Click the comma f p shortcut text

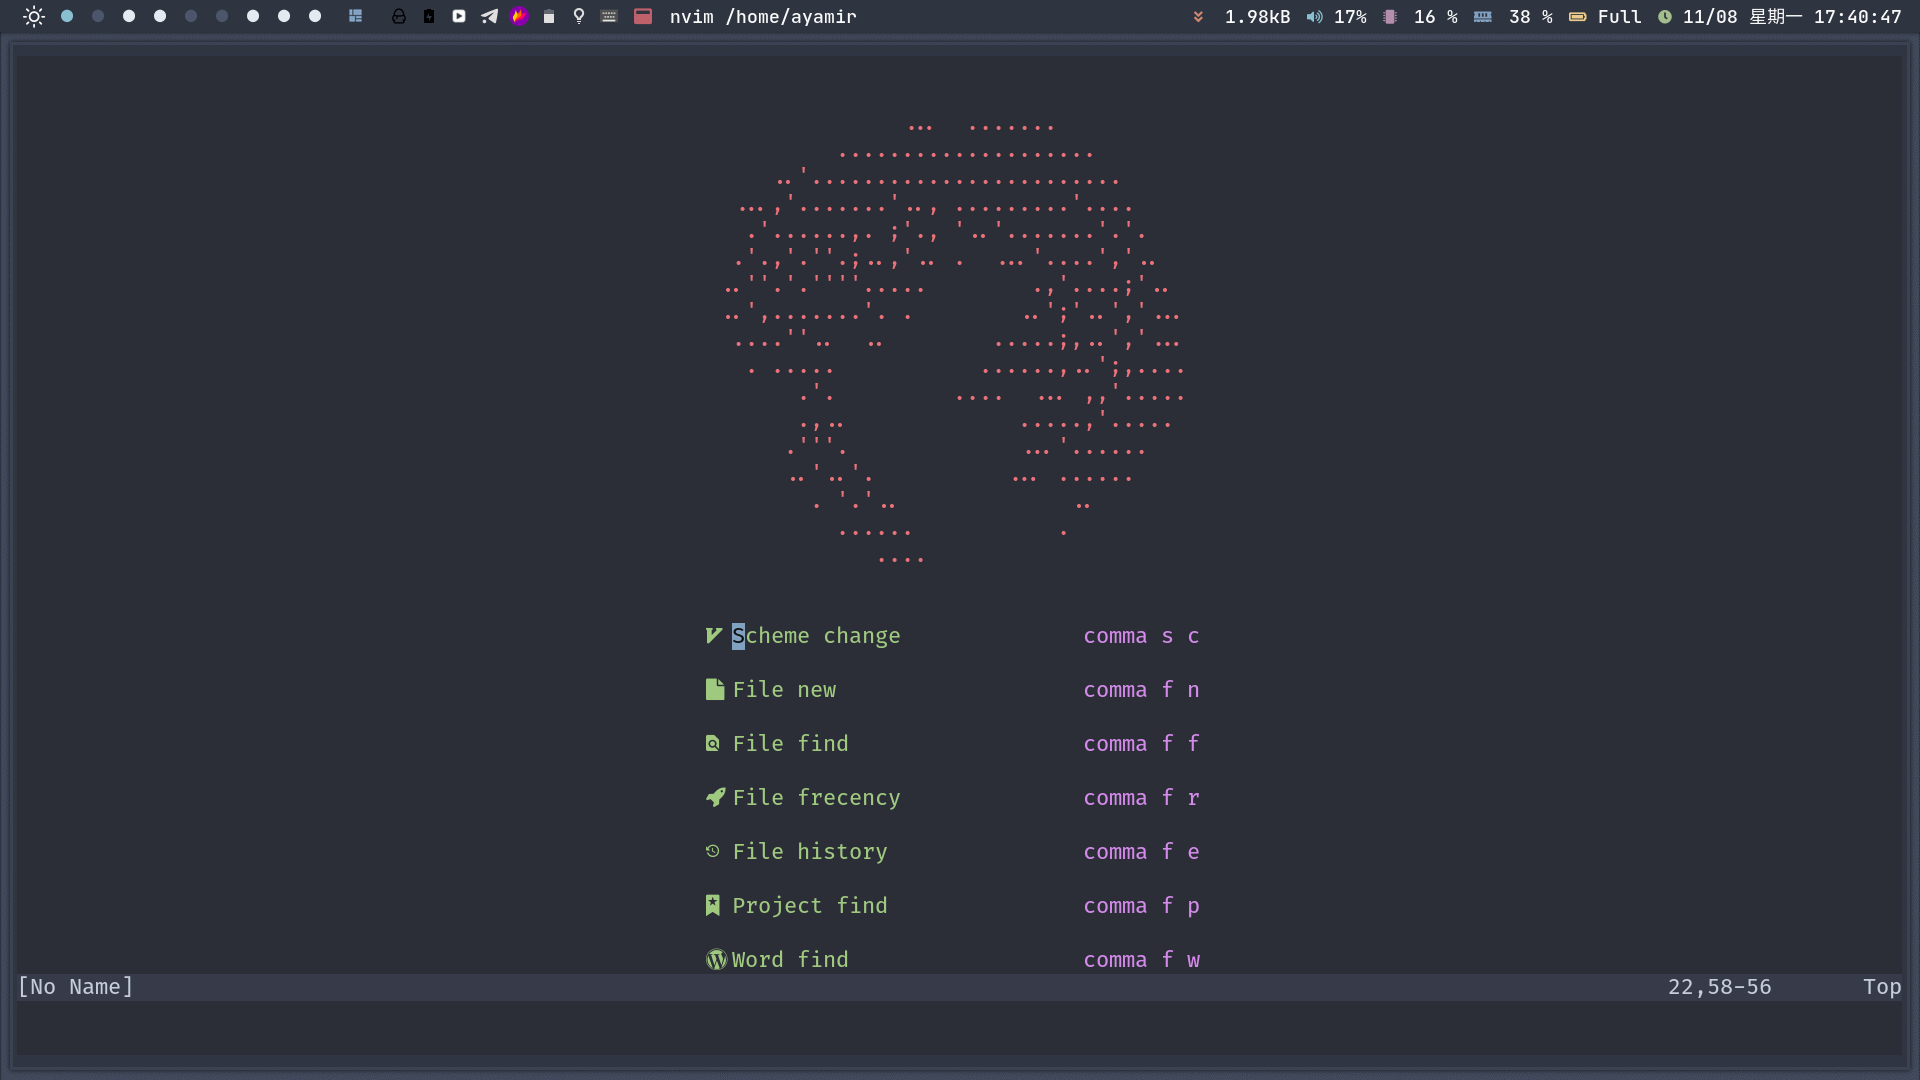pyautogui.click(x=1141, y=906)
